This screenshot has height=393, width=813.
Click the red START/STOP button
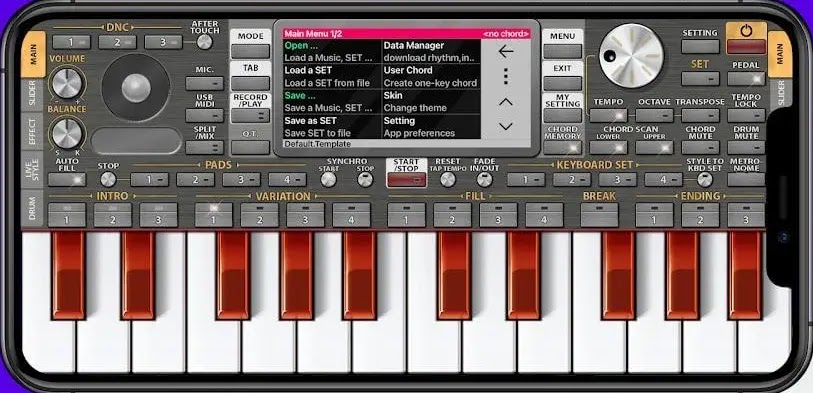[406, 179]
